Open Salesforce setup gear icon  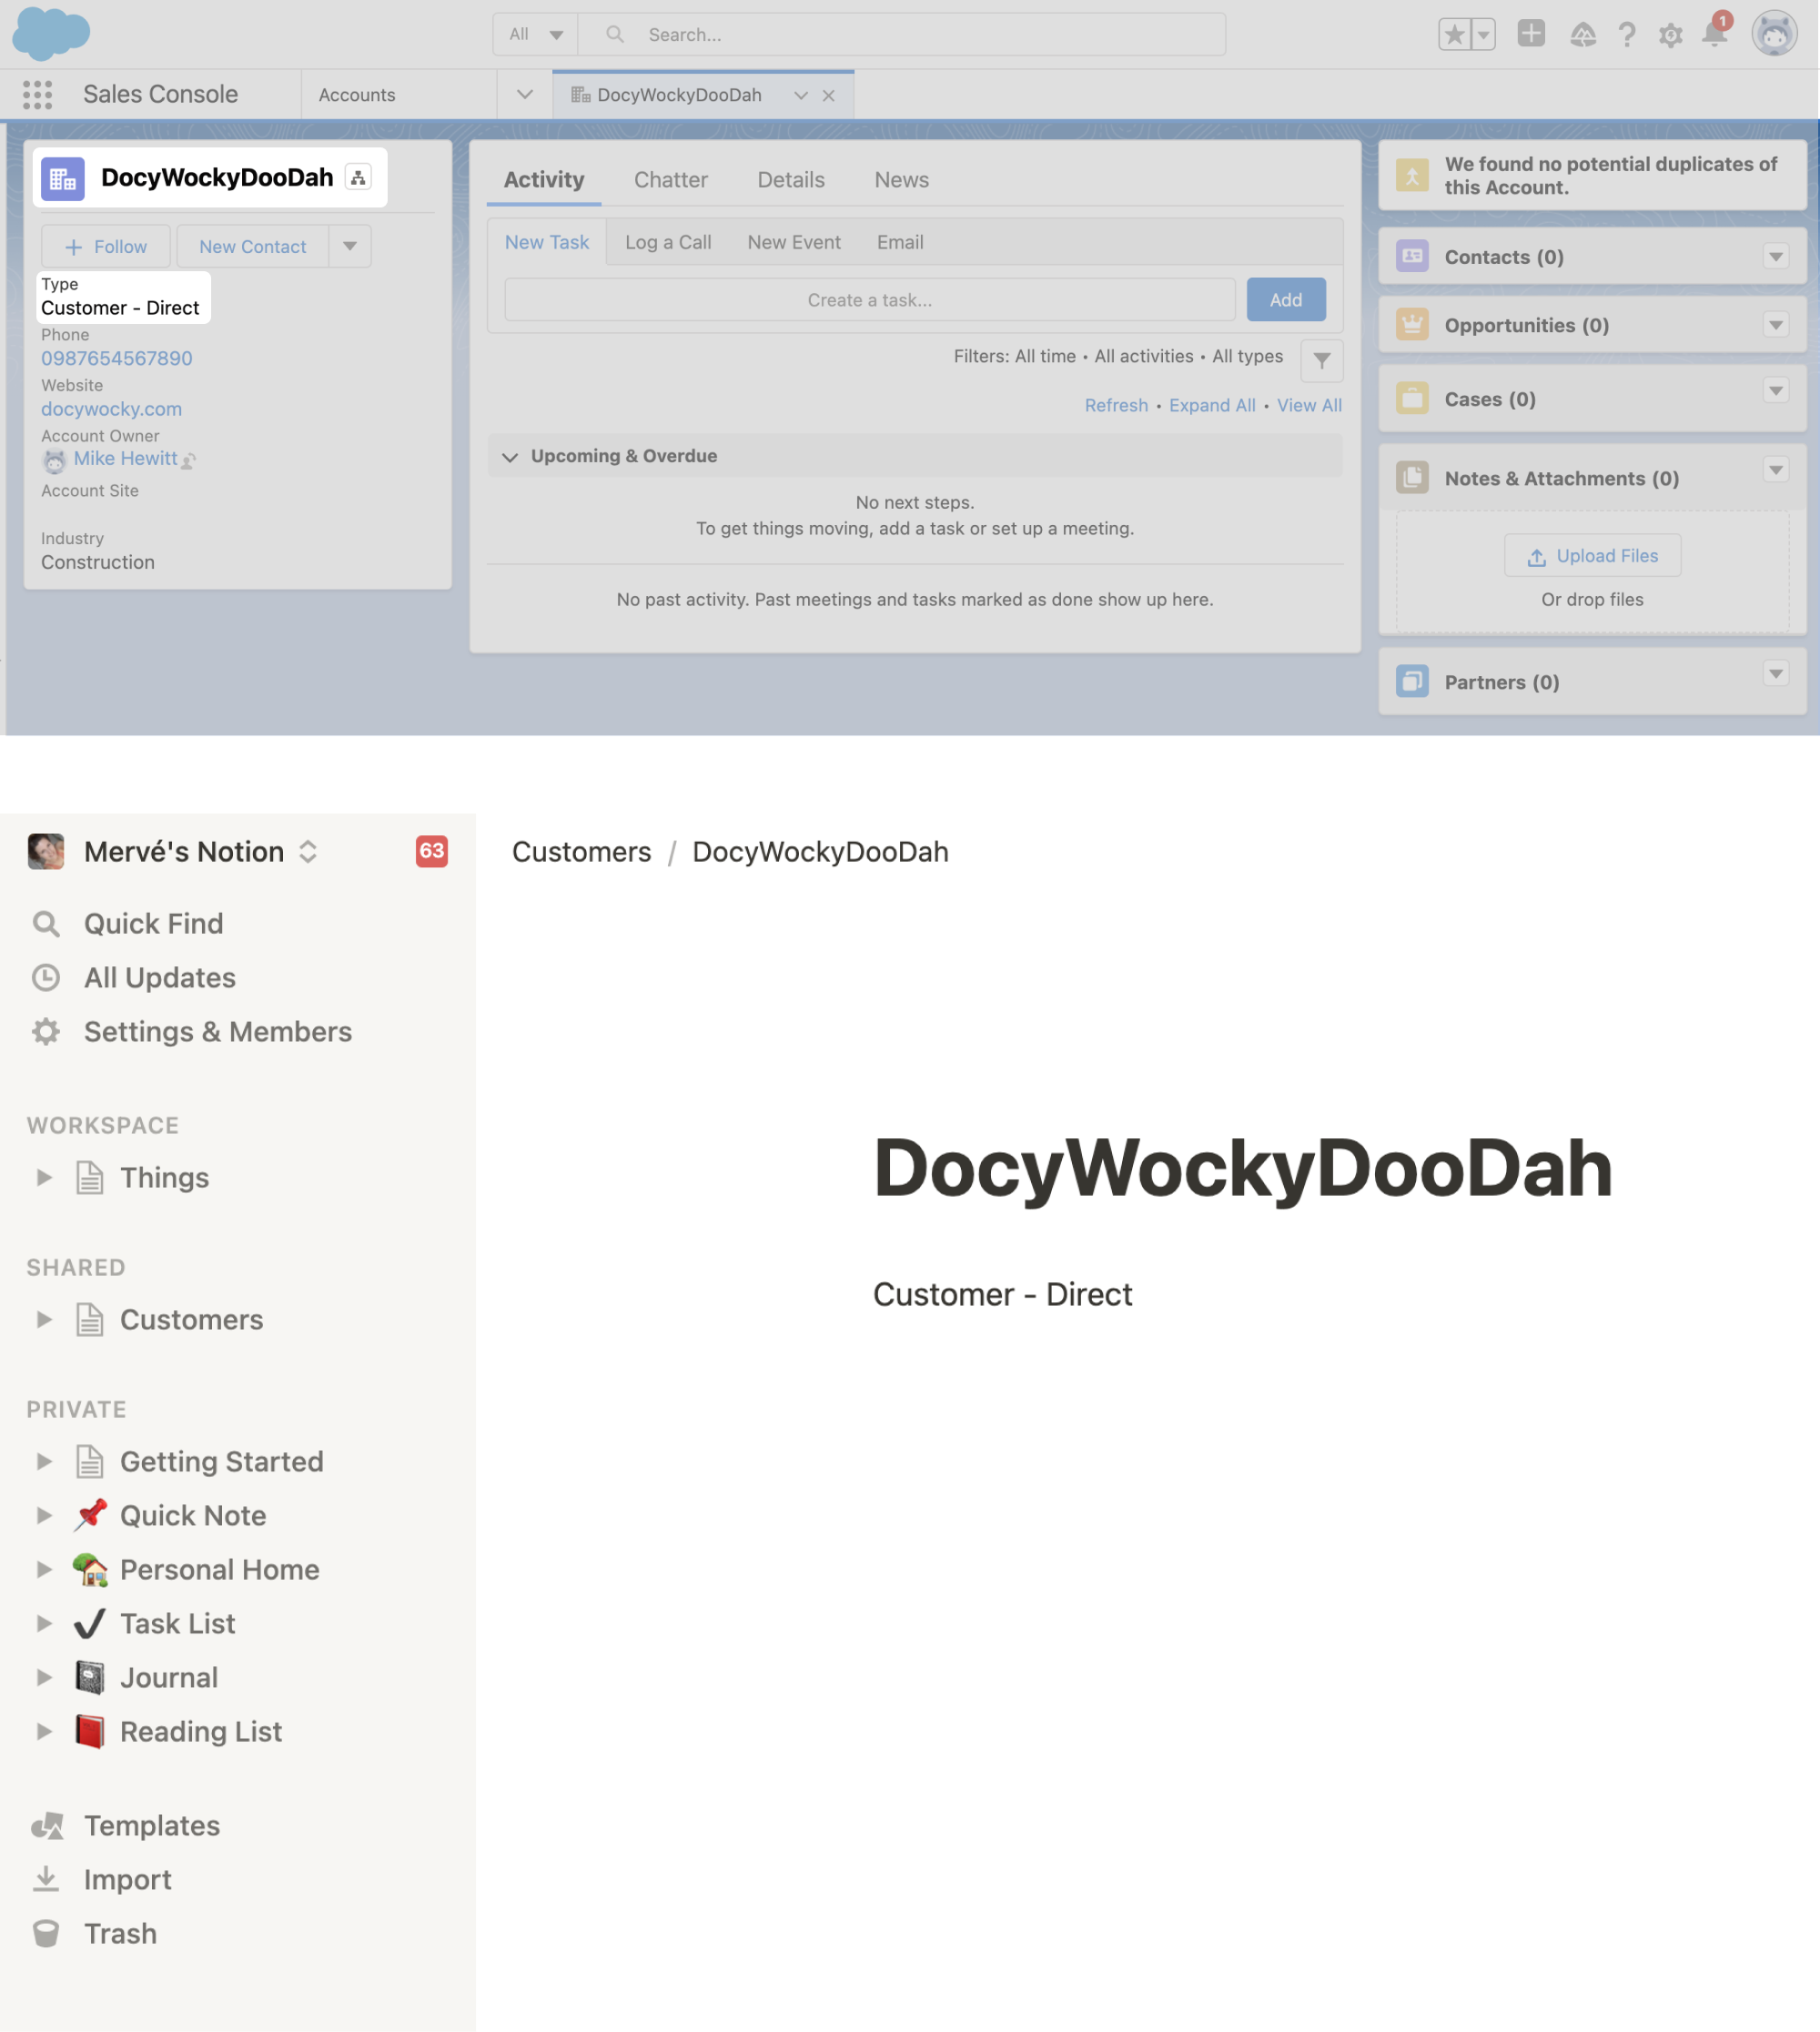[x=1670, y=36]
